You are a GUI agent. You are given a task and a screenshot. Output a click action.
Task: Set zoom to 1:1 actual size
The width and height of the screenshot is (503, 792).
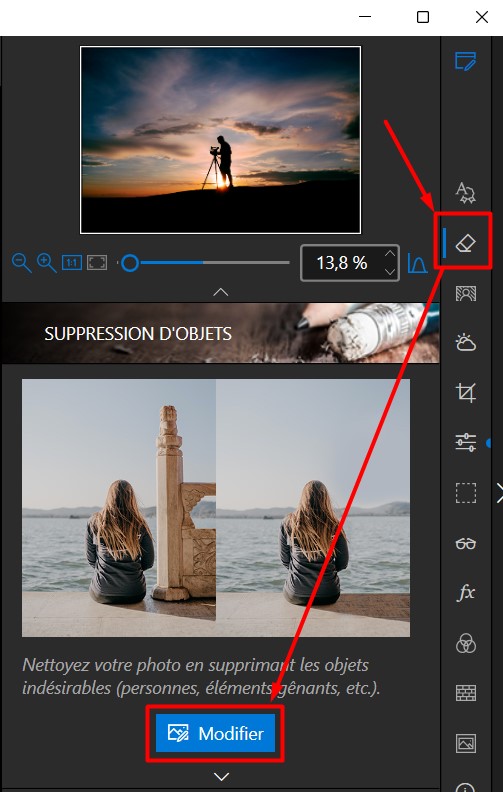72,263
